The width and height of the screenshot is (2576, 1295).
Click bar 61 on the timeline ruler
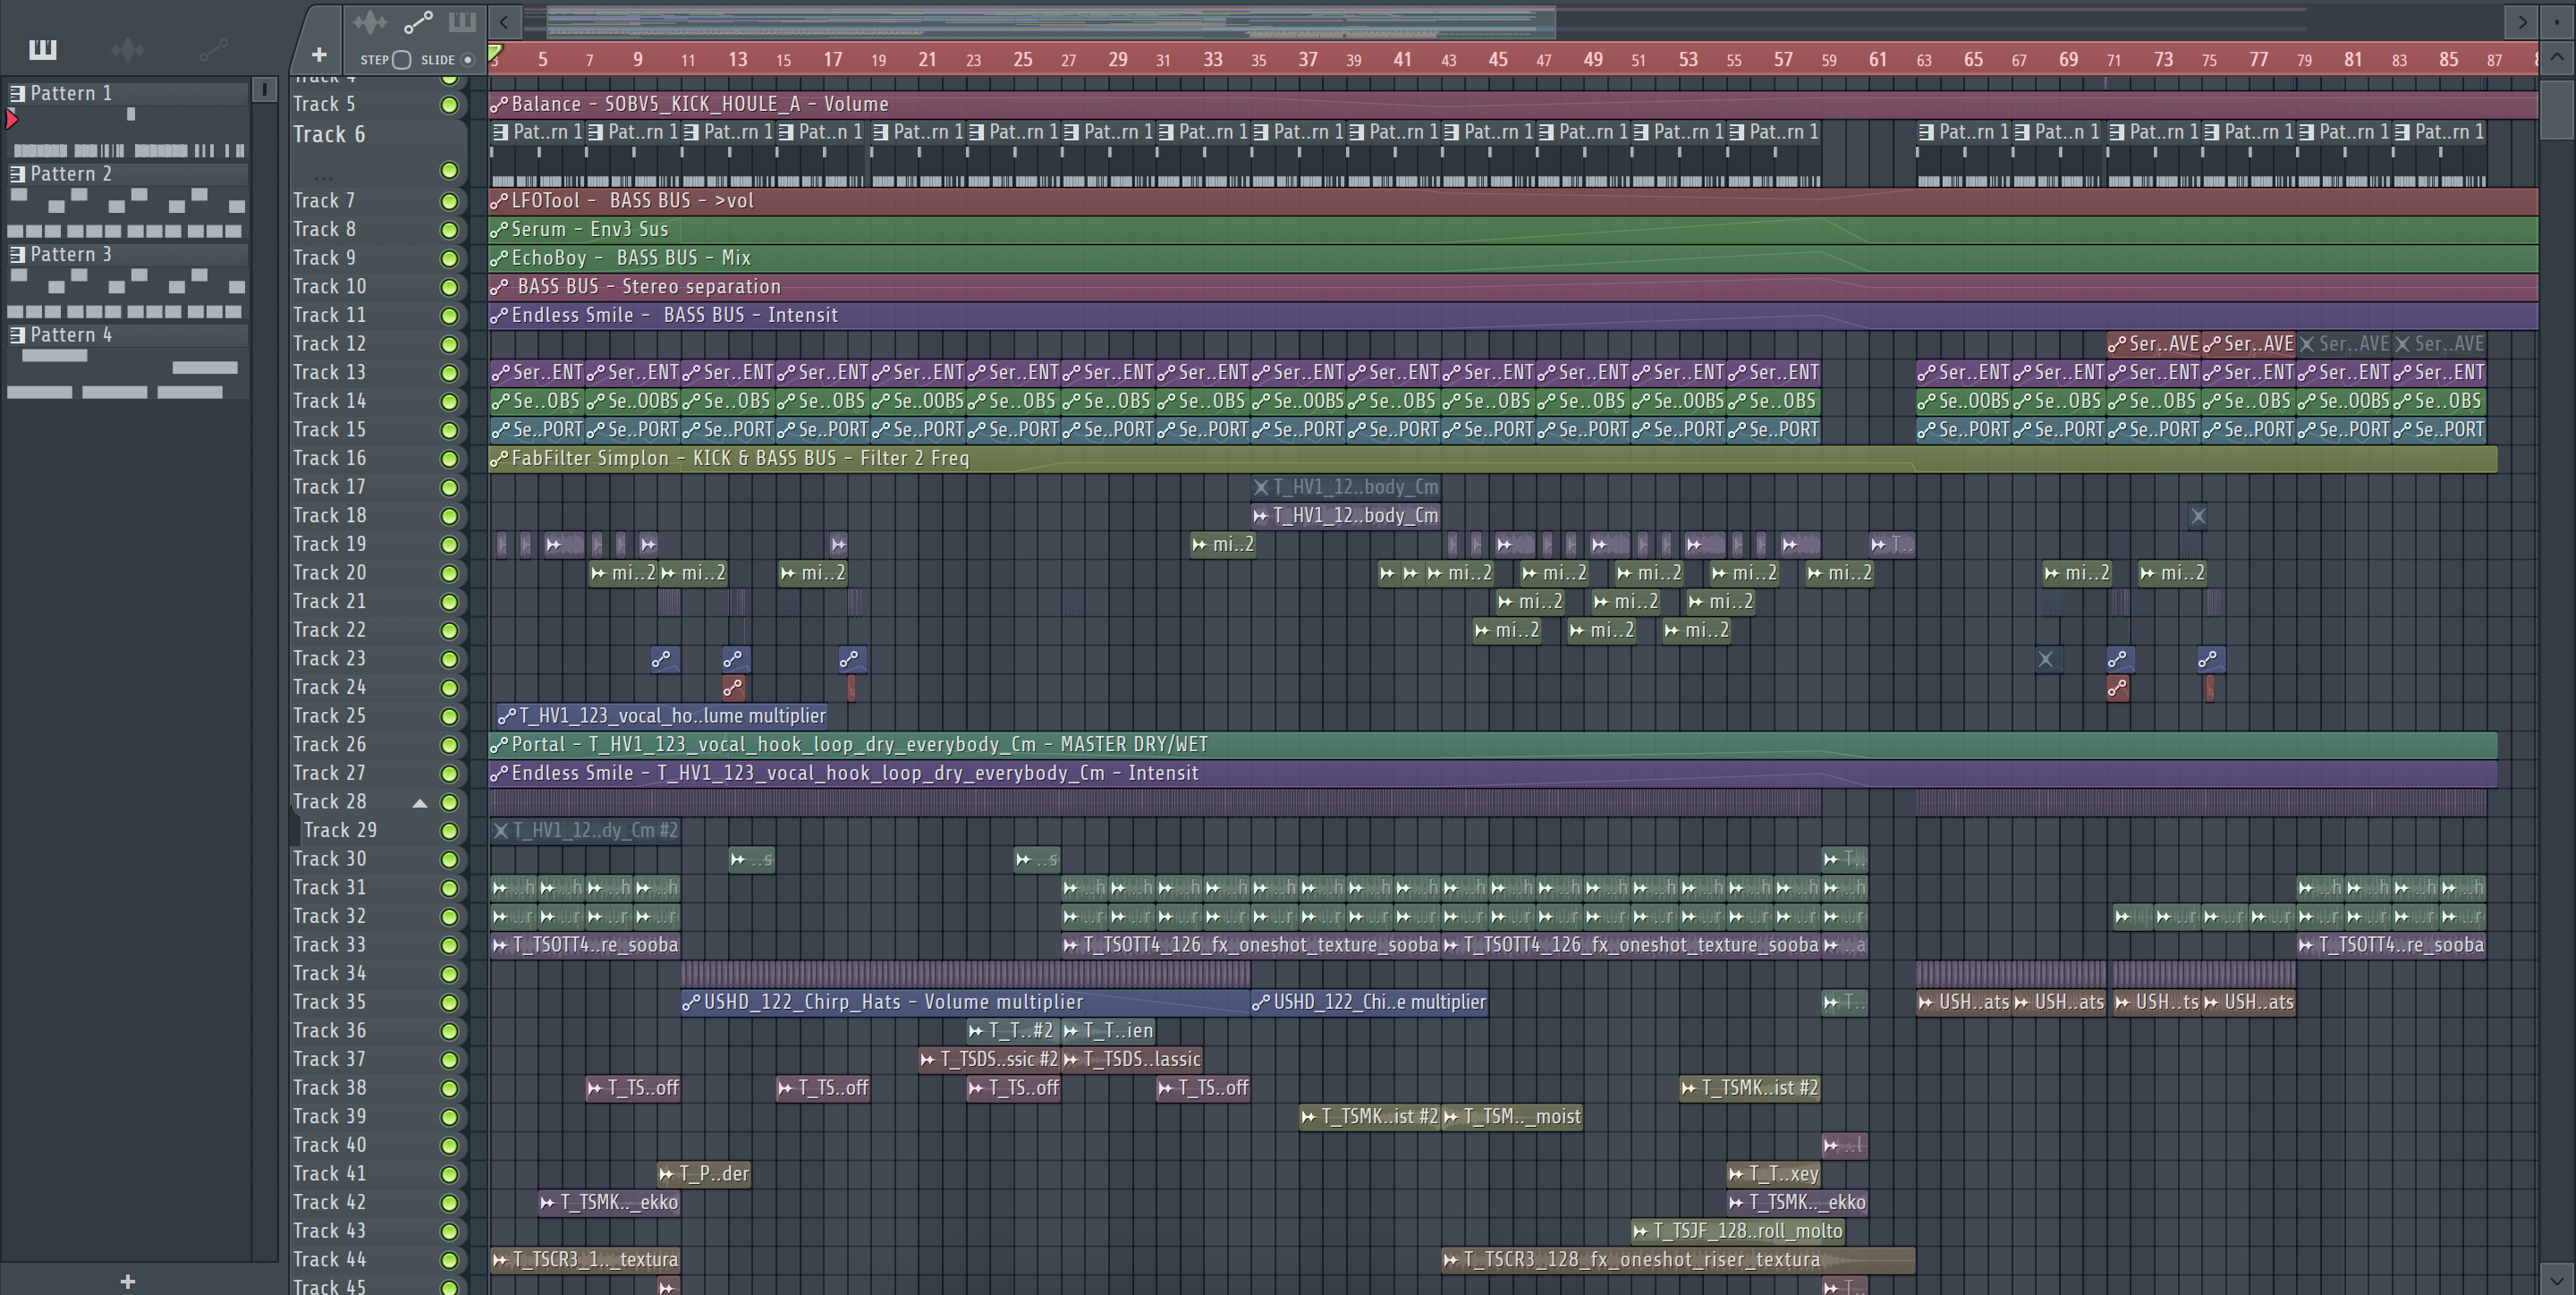(x=1878, y=59)
